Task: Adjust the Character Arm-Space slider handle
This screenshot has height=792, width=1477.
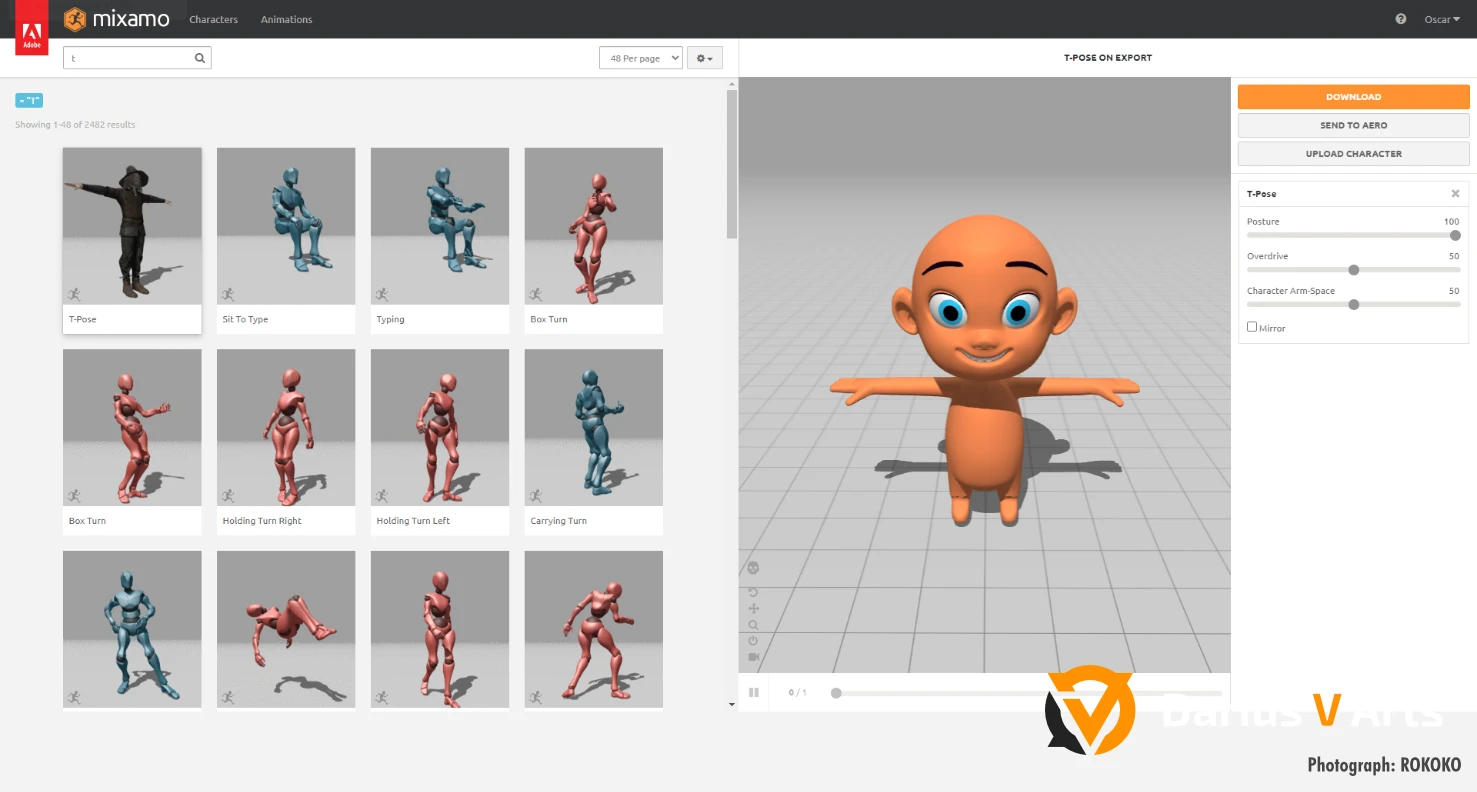Action: coord(1354,305)
